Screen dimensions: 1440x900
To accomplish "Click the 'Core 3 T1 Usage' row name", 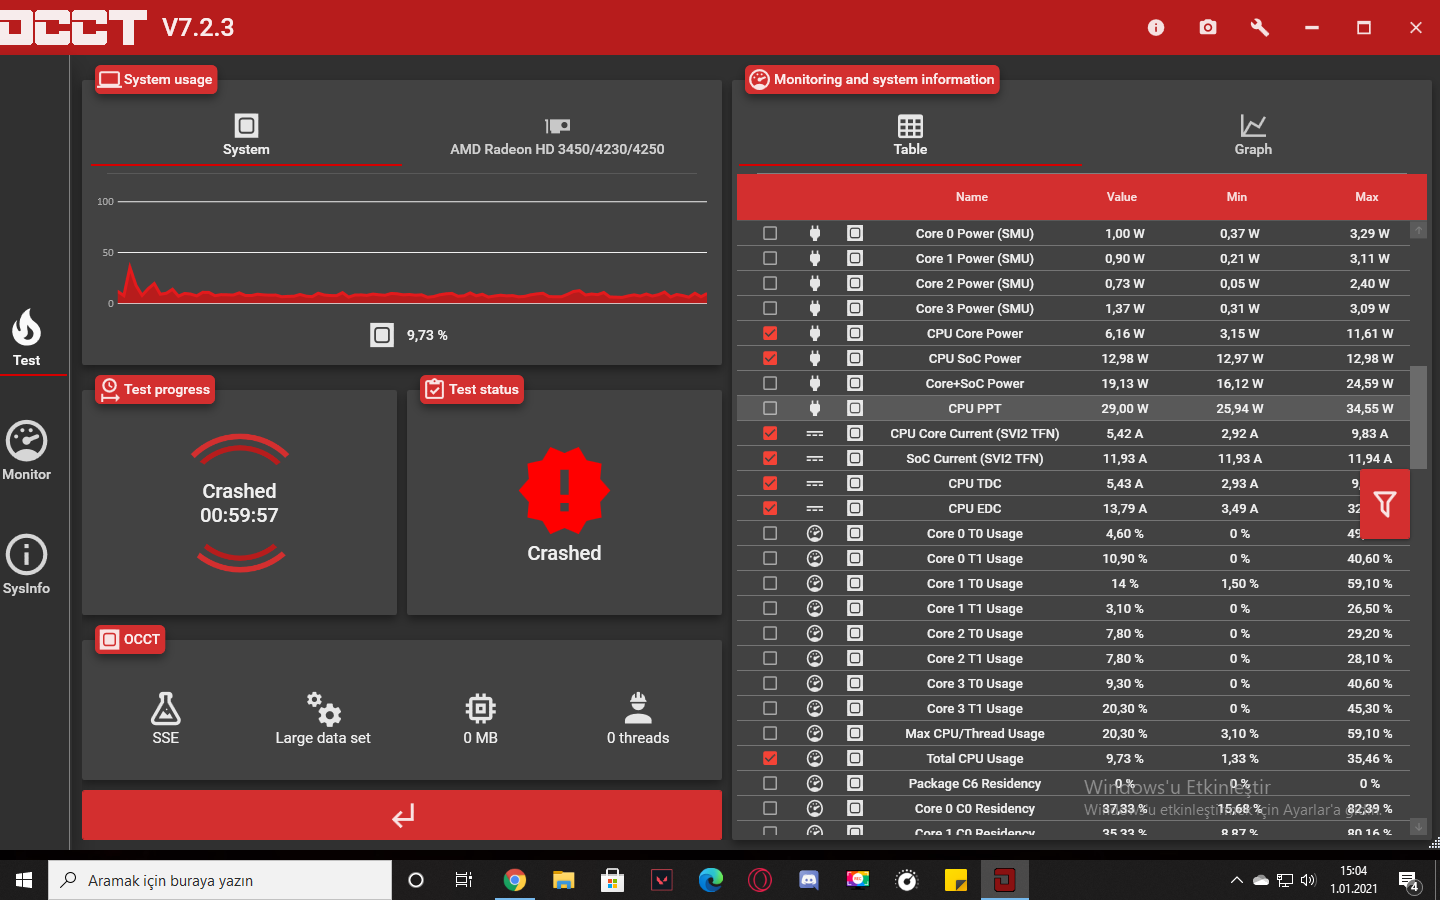I will click(975, 708).
